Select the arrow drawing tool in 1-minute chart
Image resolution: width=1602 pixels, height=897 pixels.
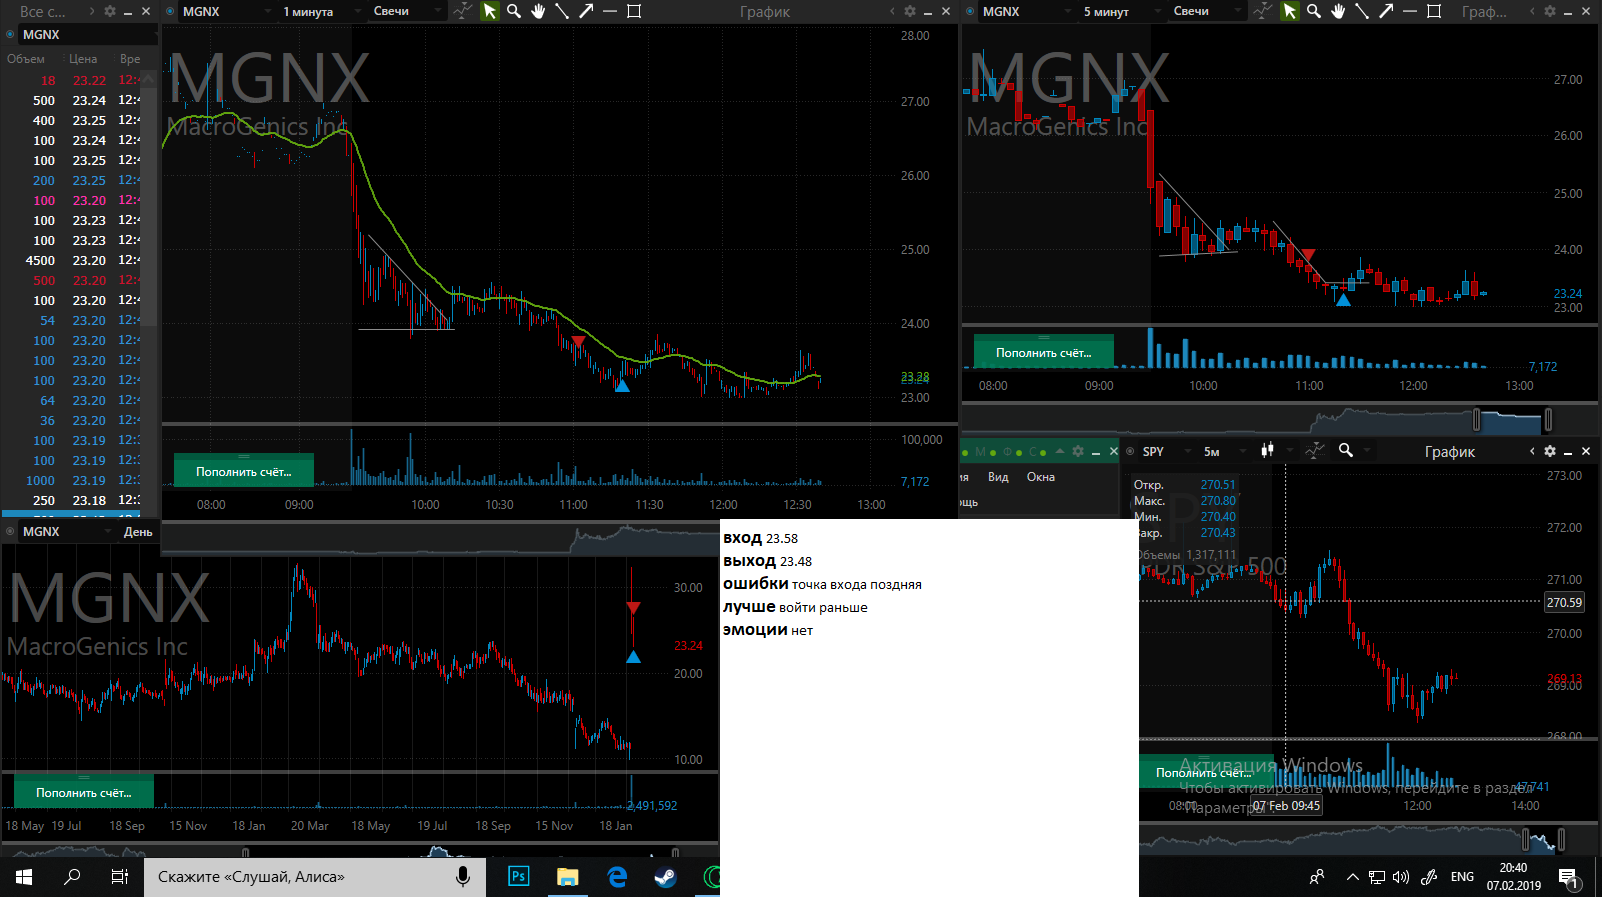[586, 11]
